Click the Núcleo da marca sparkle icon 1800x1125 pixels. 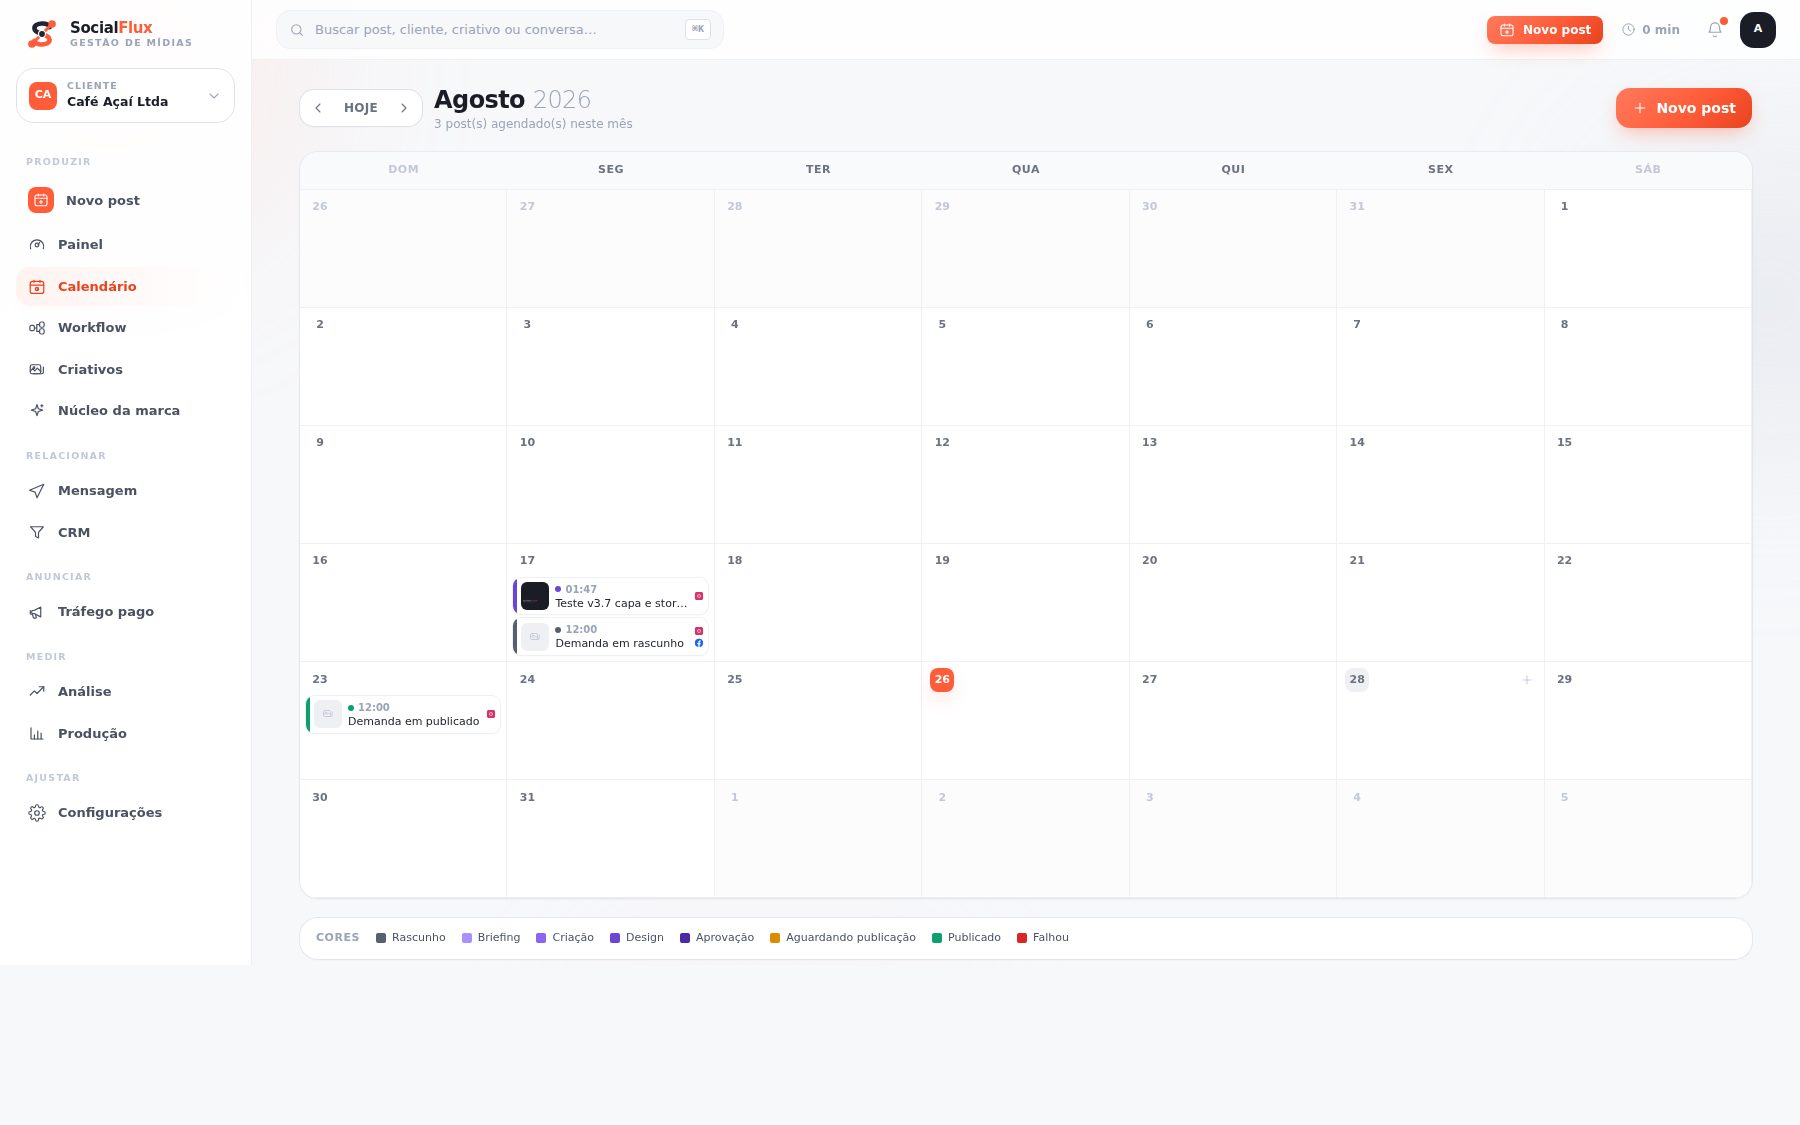tap(37, 411)
